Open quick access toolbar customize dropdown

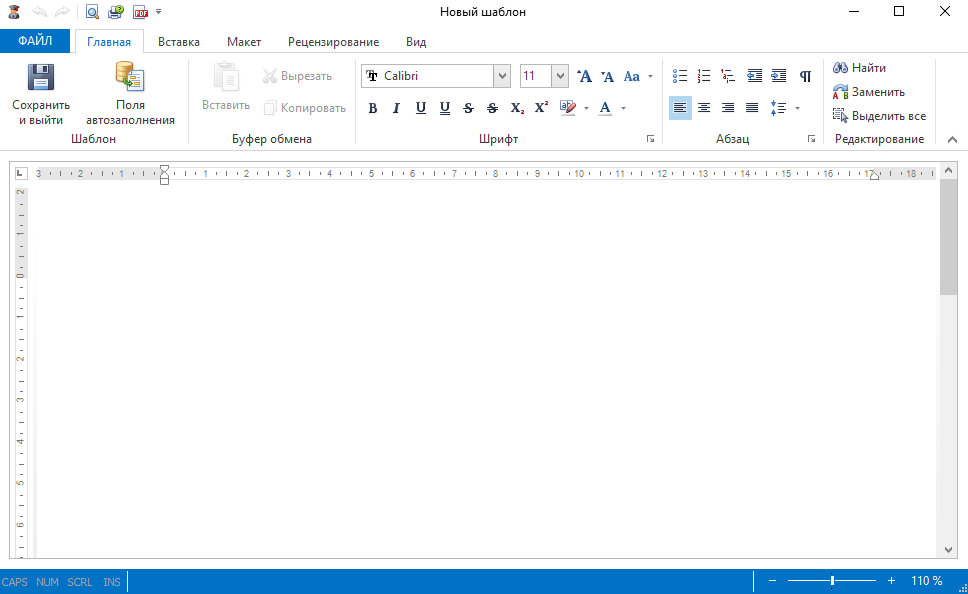[x=159, y=12]
